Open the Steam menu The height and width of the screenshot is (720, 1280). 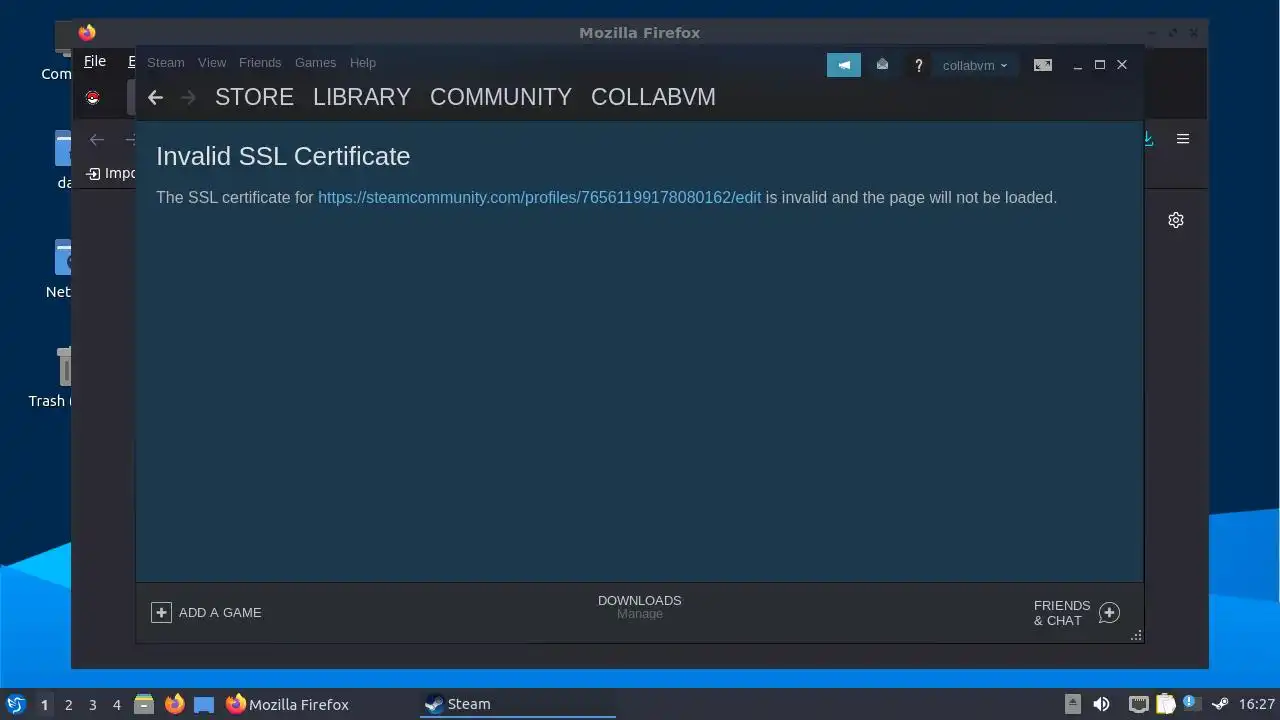[166, 62]
